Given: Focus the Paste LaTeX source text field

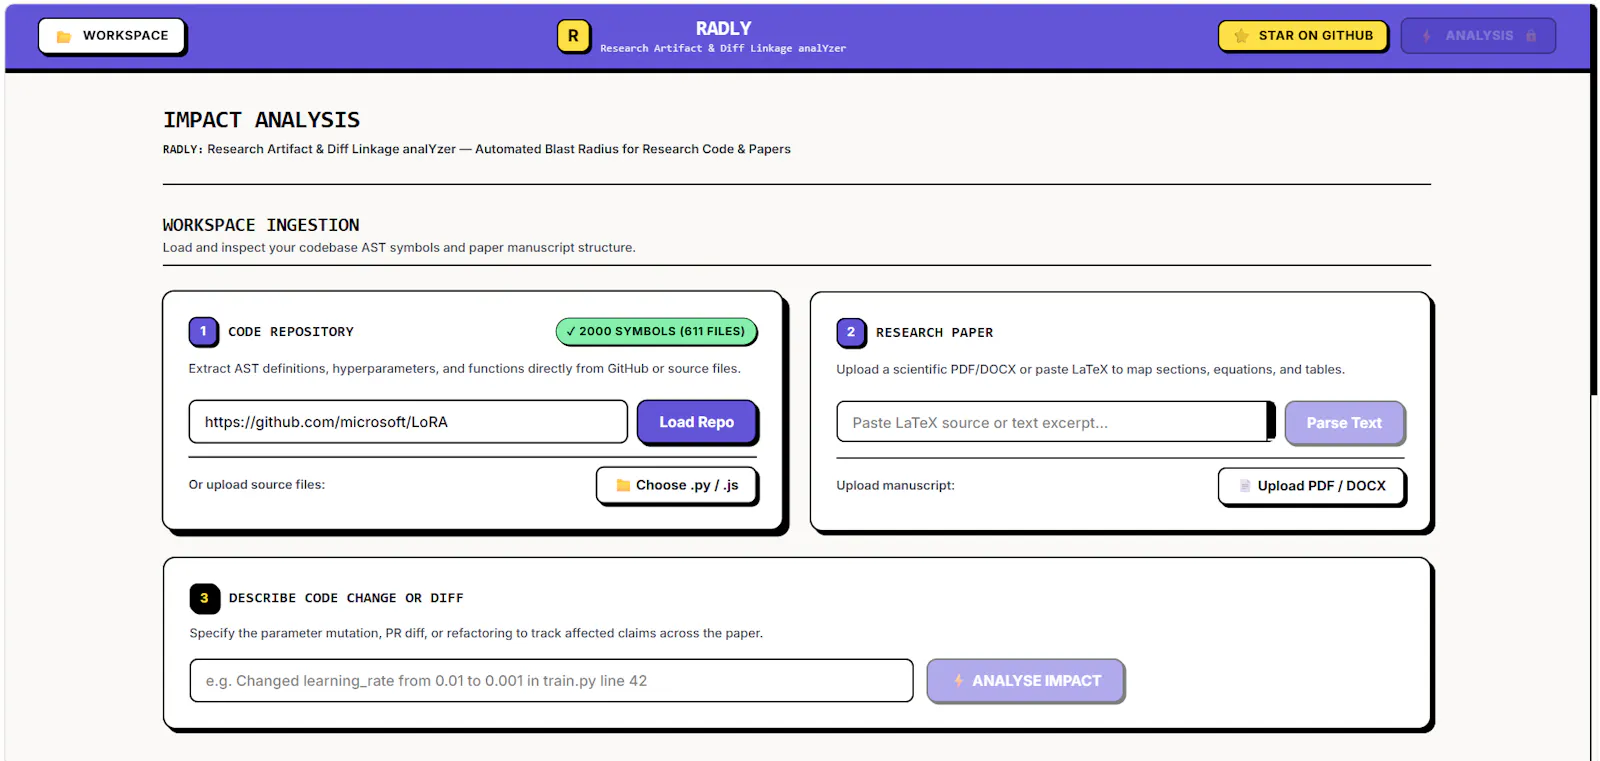Looking at the screenshot, I should tap(1052, 422).
